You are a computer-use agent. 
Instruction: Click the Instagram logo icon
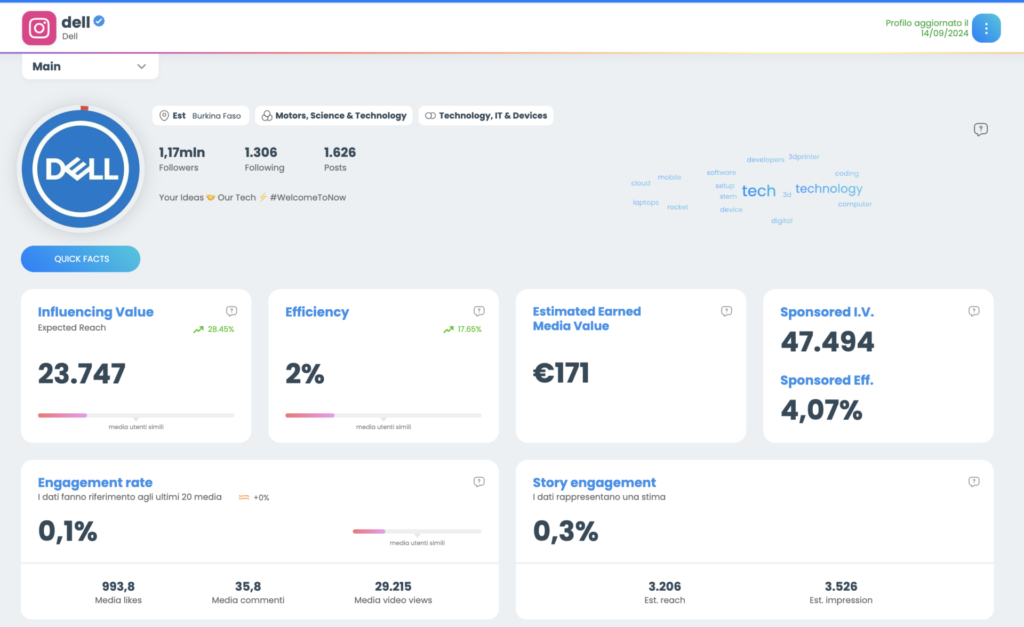coord(39,28)
